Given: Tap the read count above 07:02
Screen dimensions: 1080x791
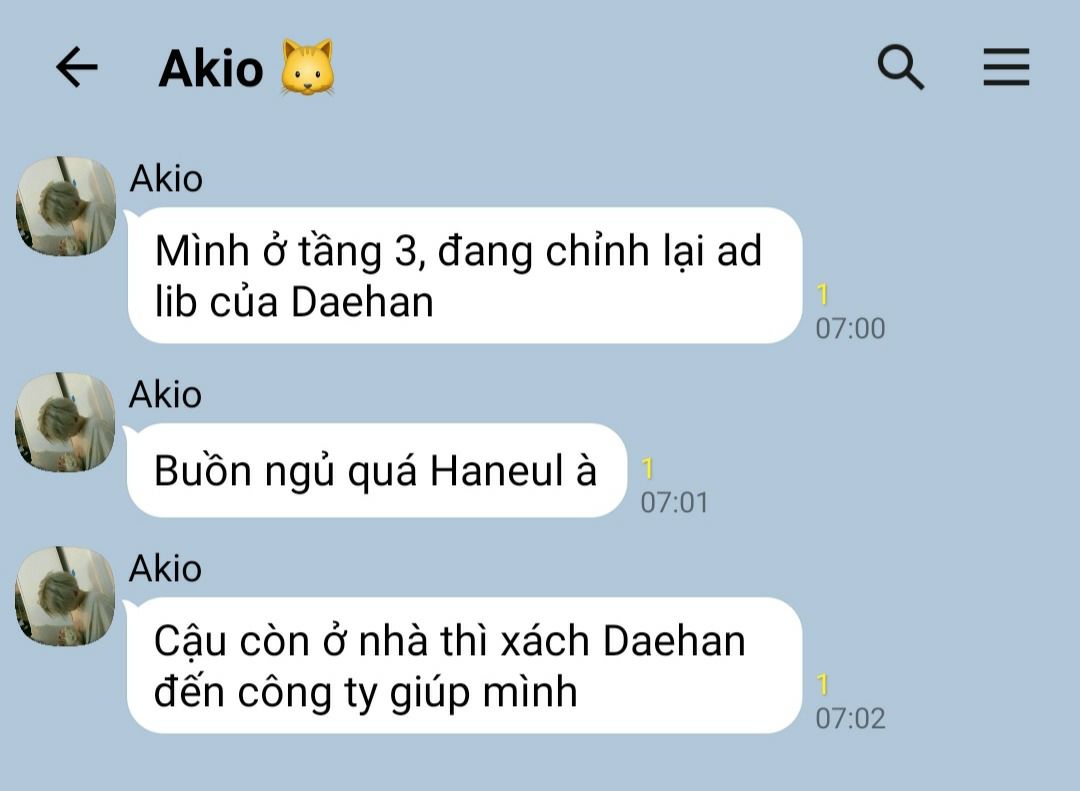Looking at the screenshot, I should click(x=822, y=685).
